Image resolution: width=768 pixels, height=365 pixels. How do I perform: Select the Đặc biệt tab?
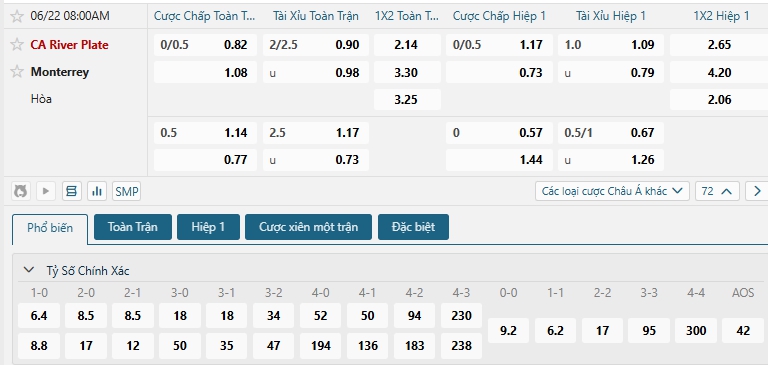413,227
